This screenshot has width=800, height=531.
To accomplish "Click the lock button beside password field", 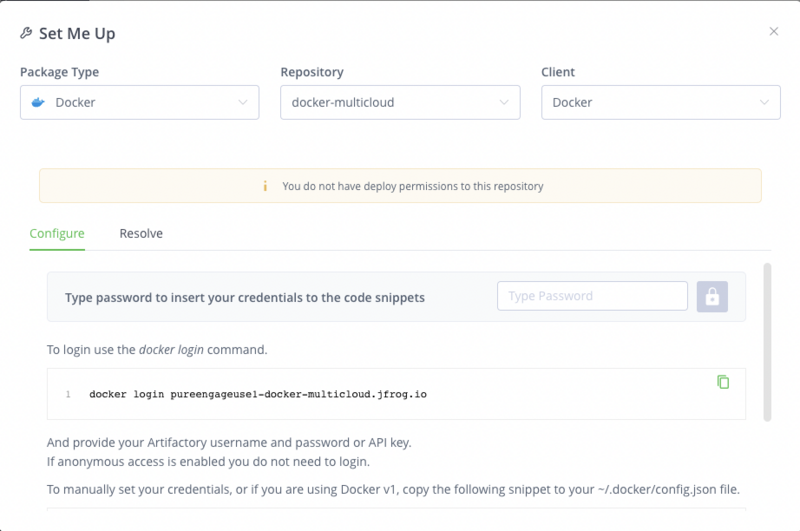I will [x=712, y=296].
